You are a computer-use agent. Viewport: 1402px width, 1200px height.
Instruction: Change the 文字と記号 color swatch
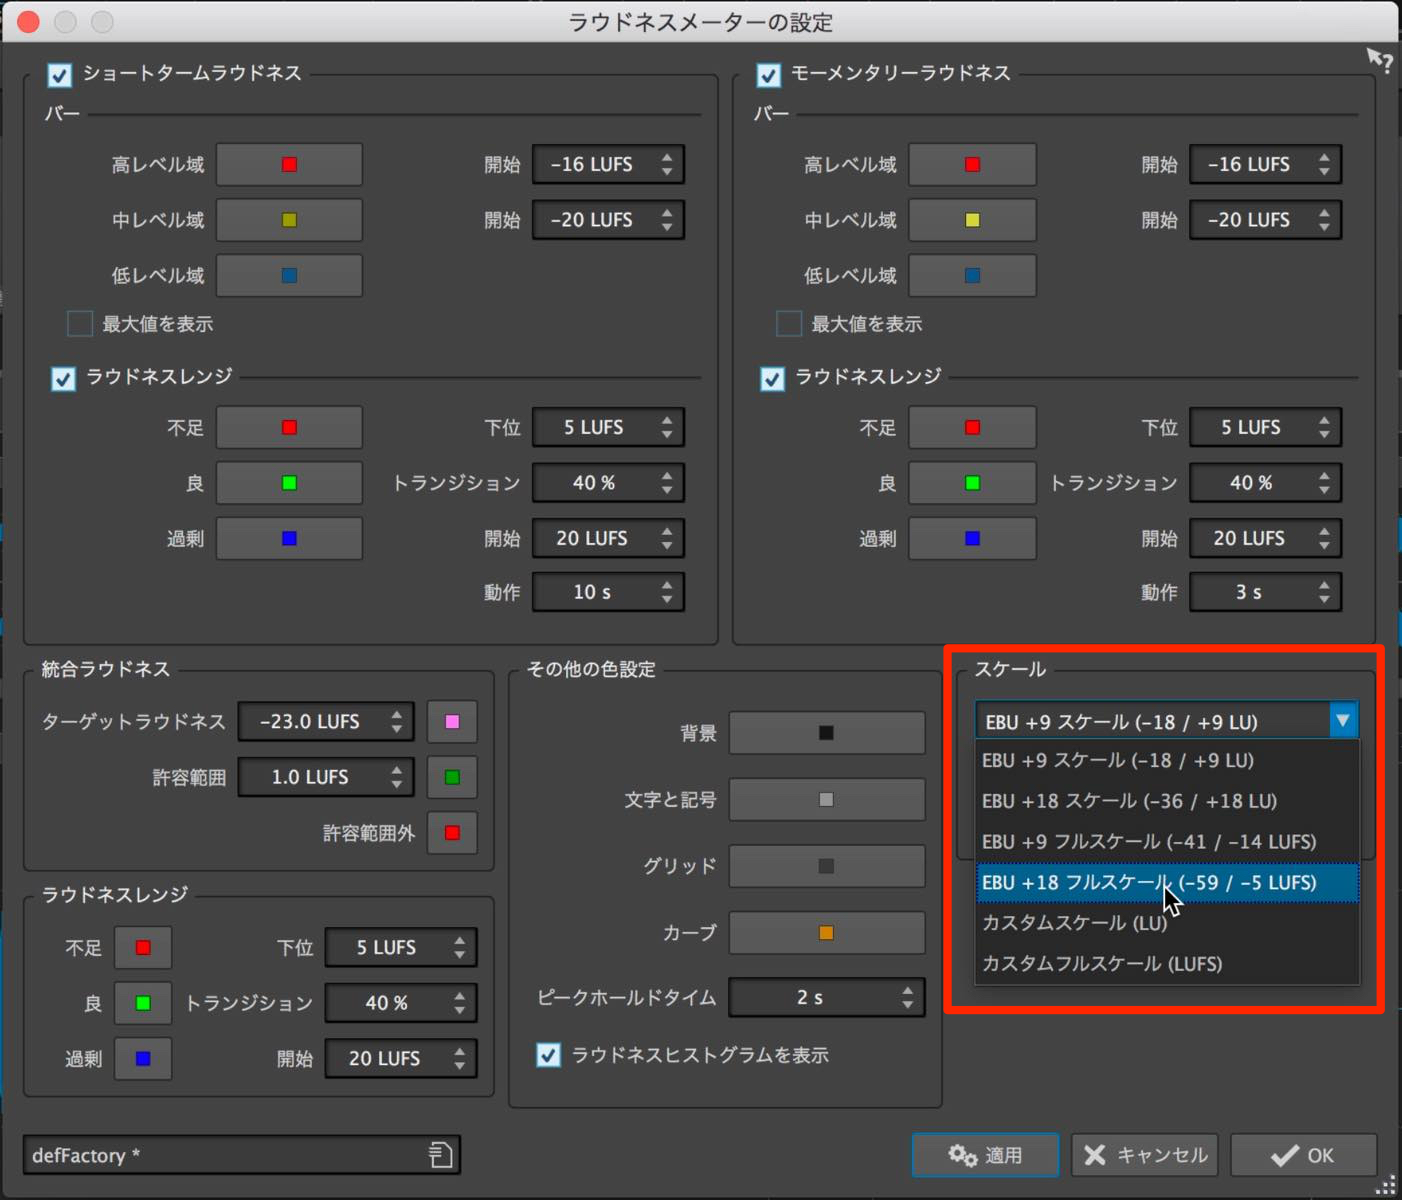click(826, 800)
